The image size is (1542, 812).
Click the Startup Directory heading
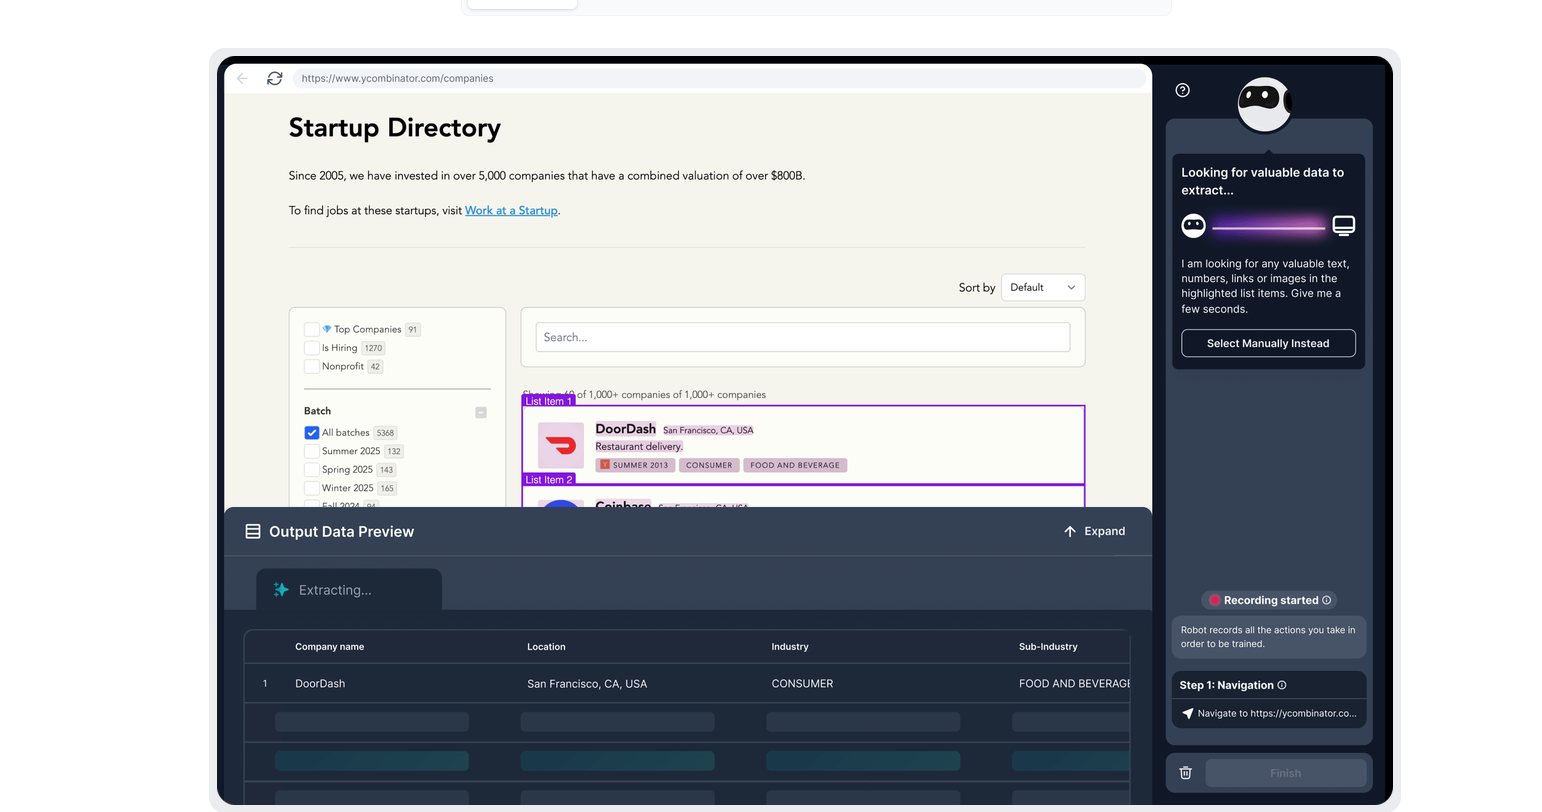pos(395,128)
